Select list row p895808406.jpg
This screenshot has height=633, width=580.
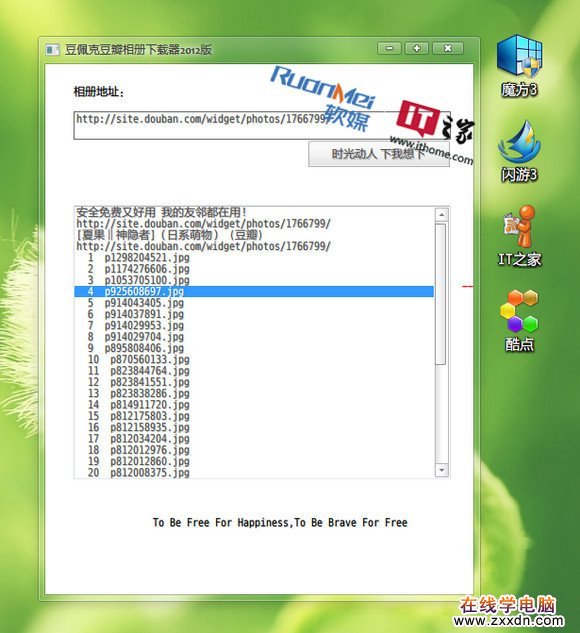click(254, 348)
